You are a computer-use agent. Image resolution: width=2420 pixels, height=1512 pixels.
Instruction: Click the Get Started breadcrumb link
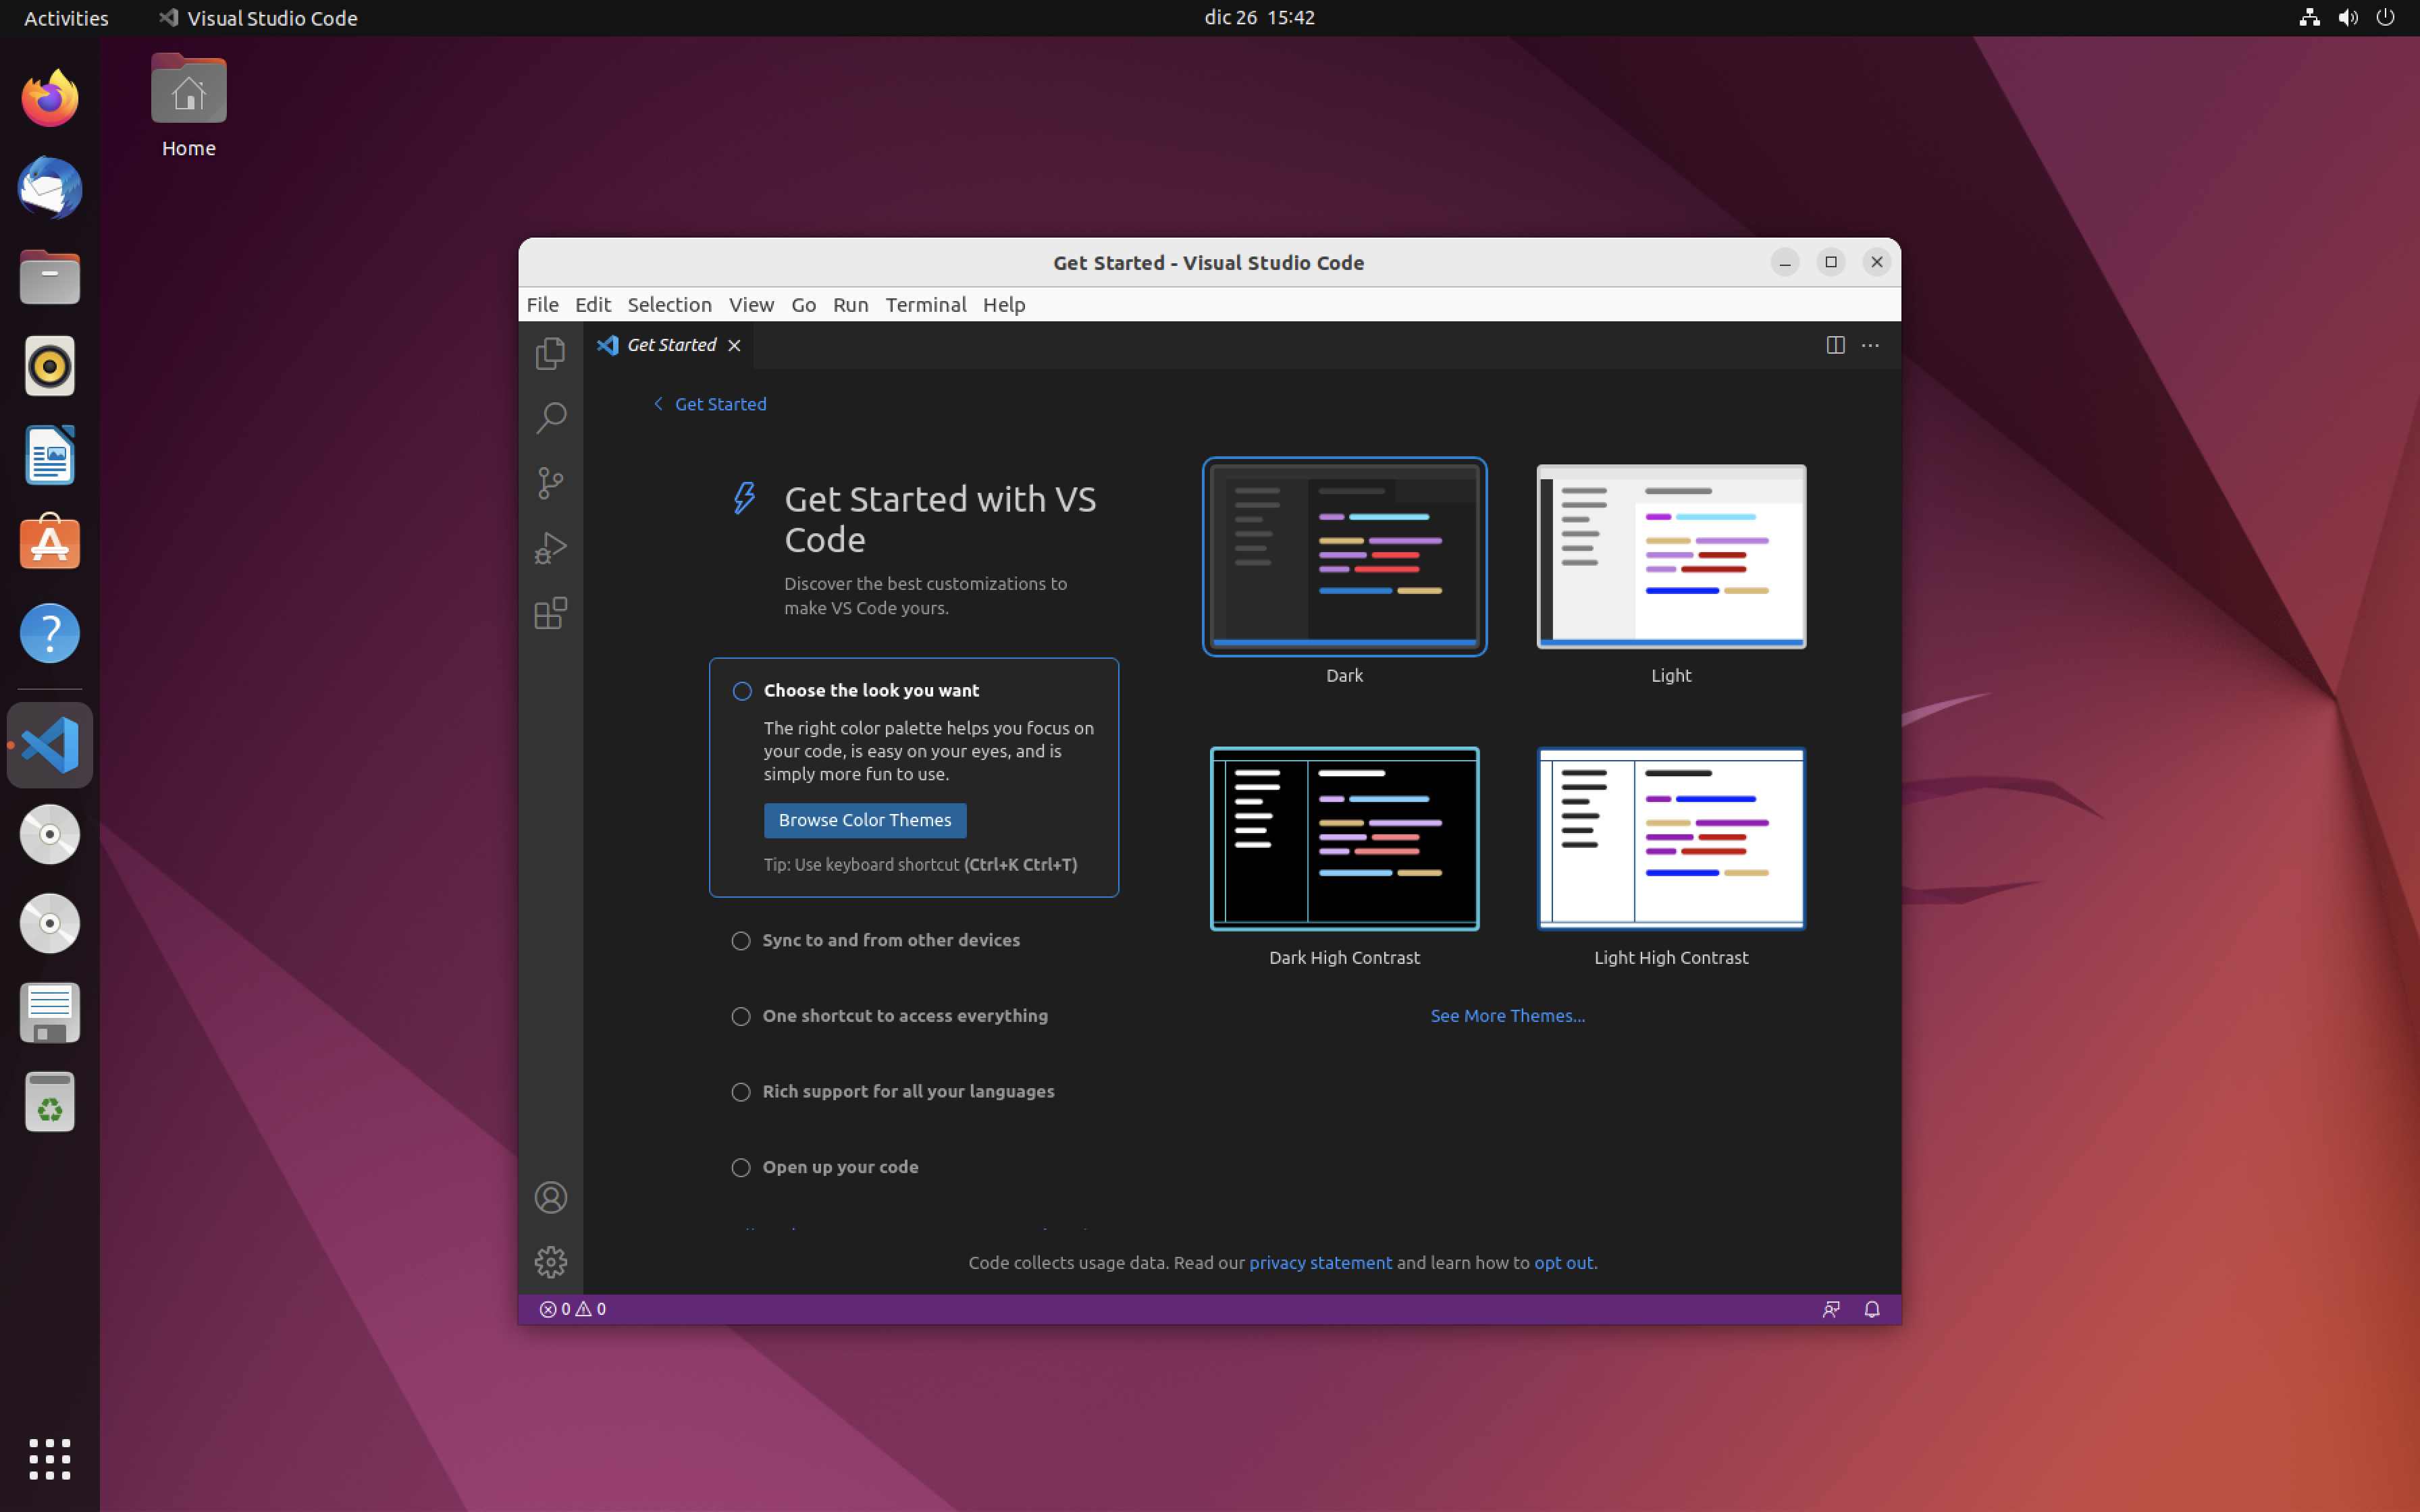720,404
